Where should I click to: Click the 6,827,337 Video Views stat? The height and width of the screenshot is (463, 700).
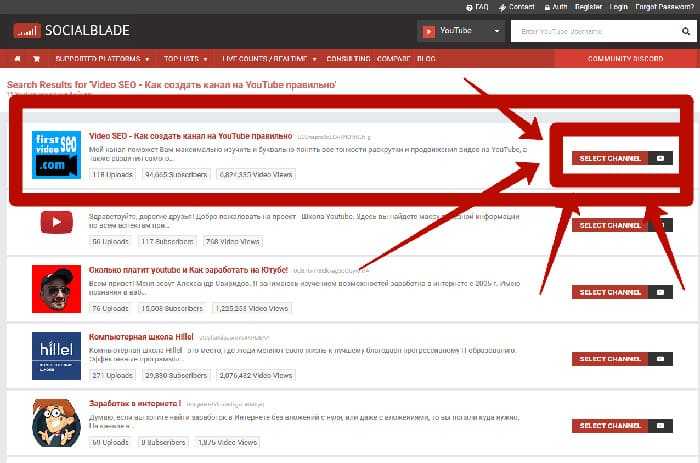256,175
